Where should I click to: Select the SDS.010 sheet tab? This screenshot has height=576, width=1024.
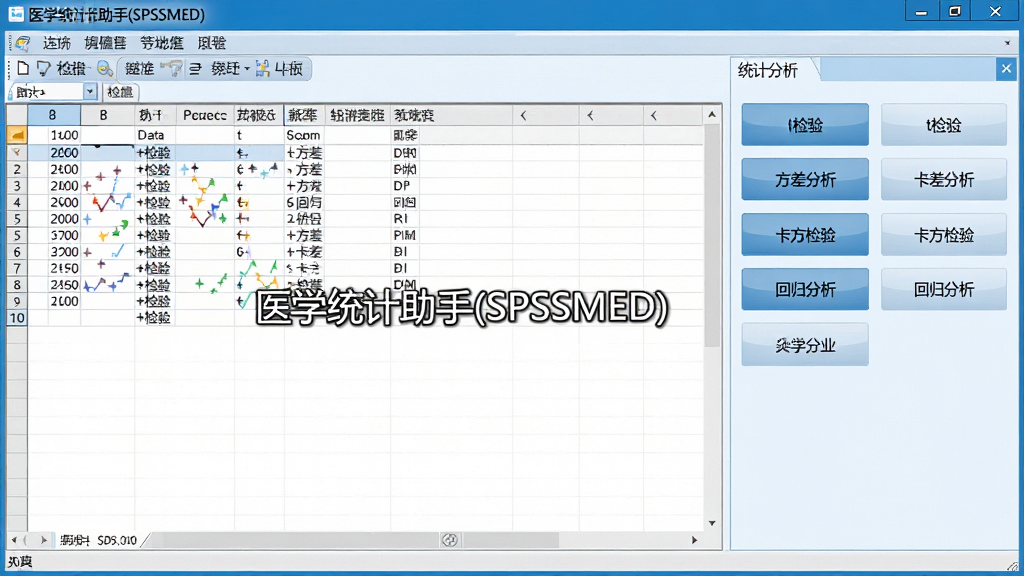(x=117, y=540)
